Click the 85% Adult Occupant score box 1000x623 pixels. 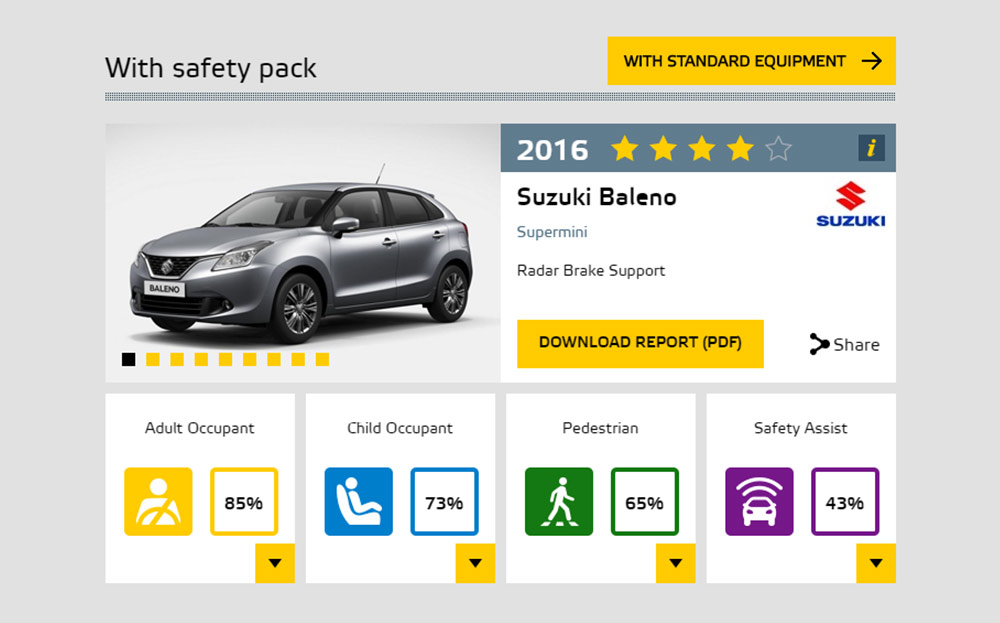click(244, 502)
